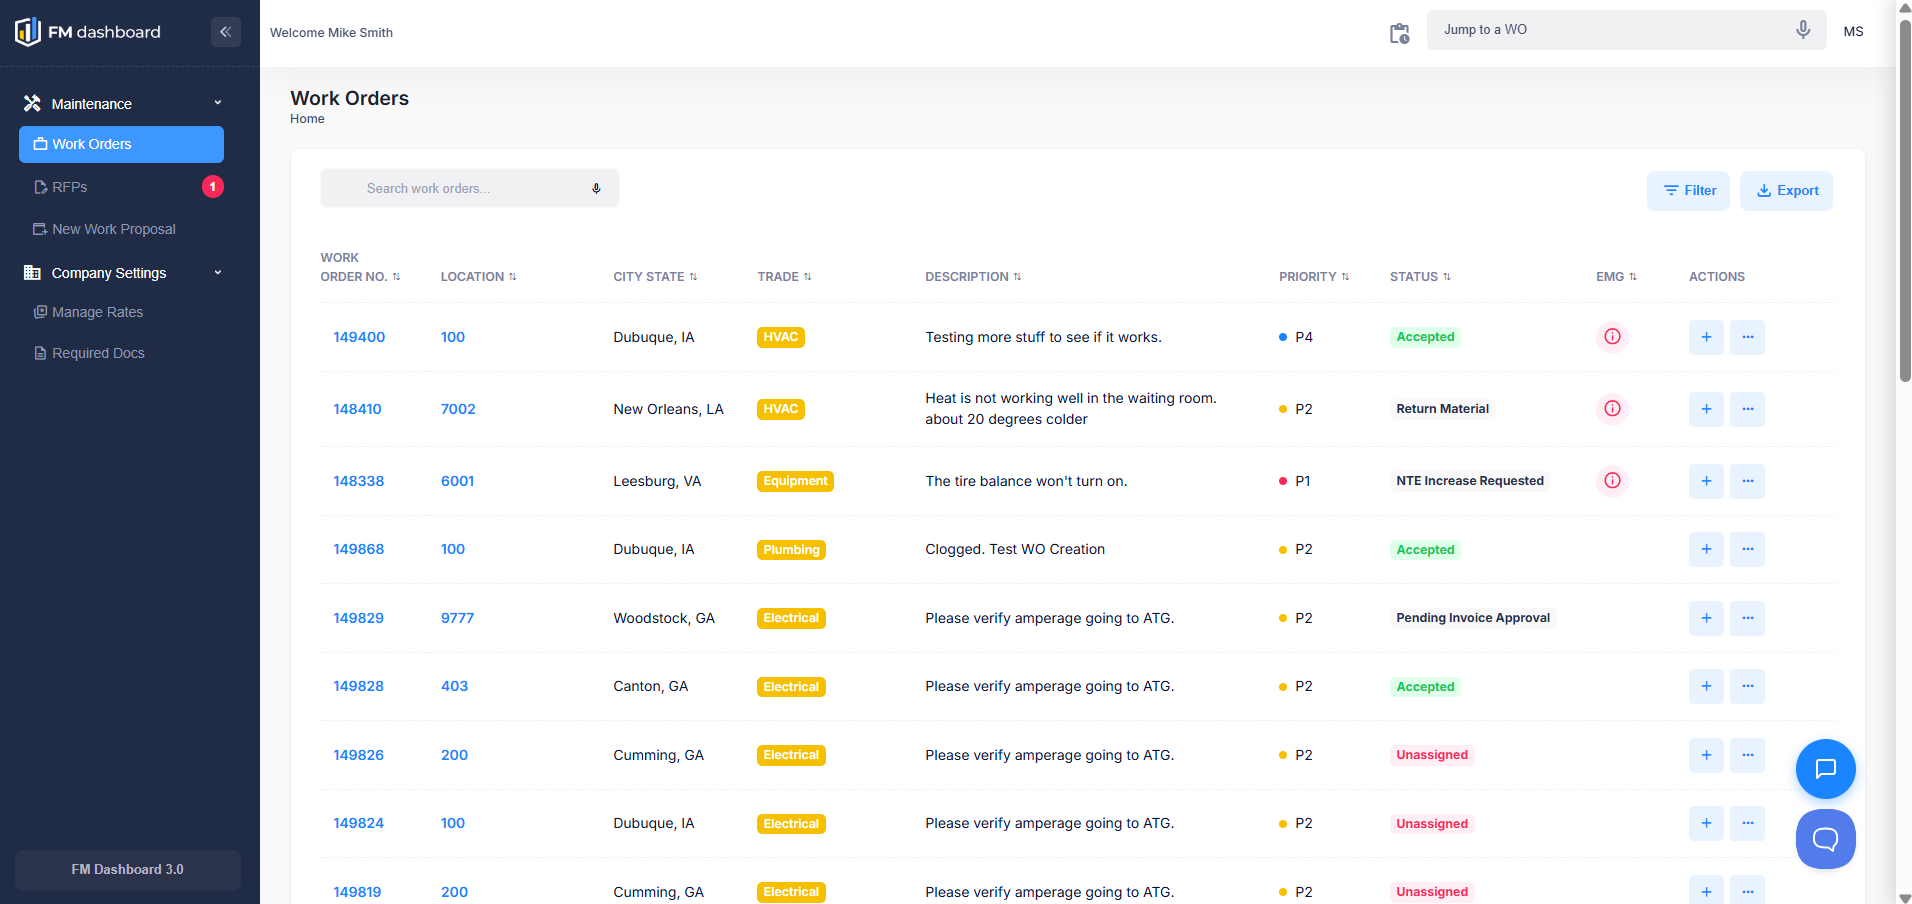1912x904 pixels.
Task: Click the FM Dashboard 3.0 button
Action: [x=128, y=870]
